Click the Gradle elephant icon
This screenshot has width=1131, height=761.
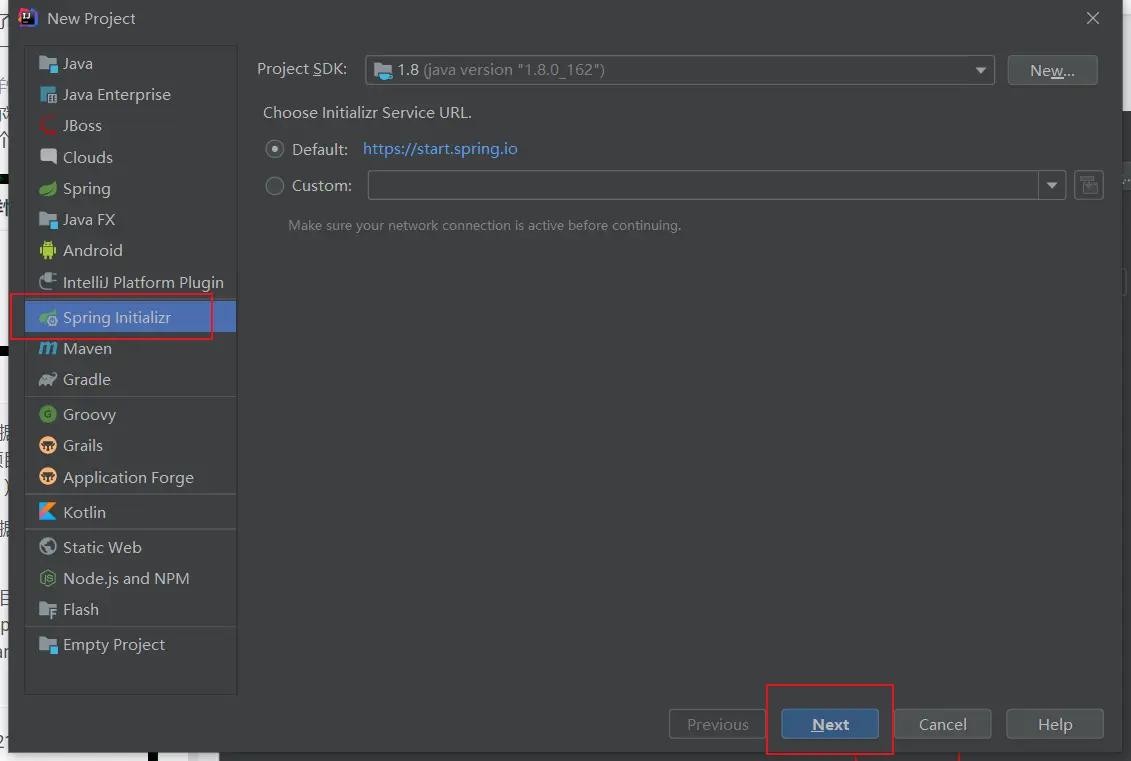(x=48, y=380)
